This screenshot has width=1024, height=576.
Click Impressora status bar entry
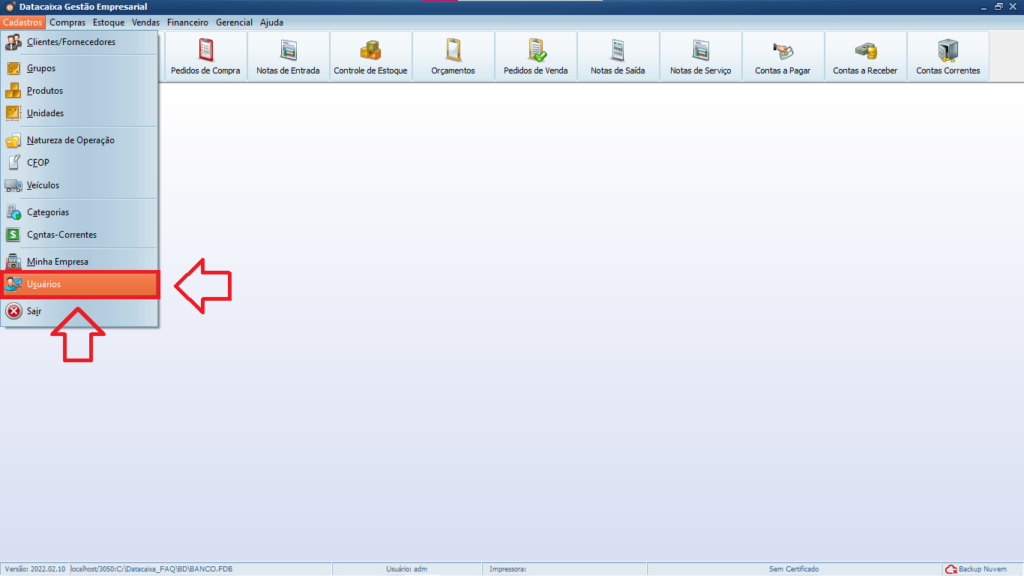(507, 569)
